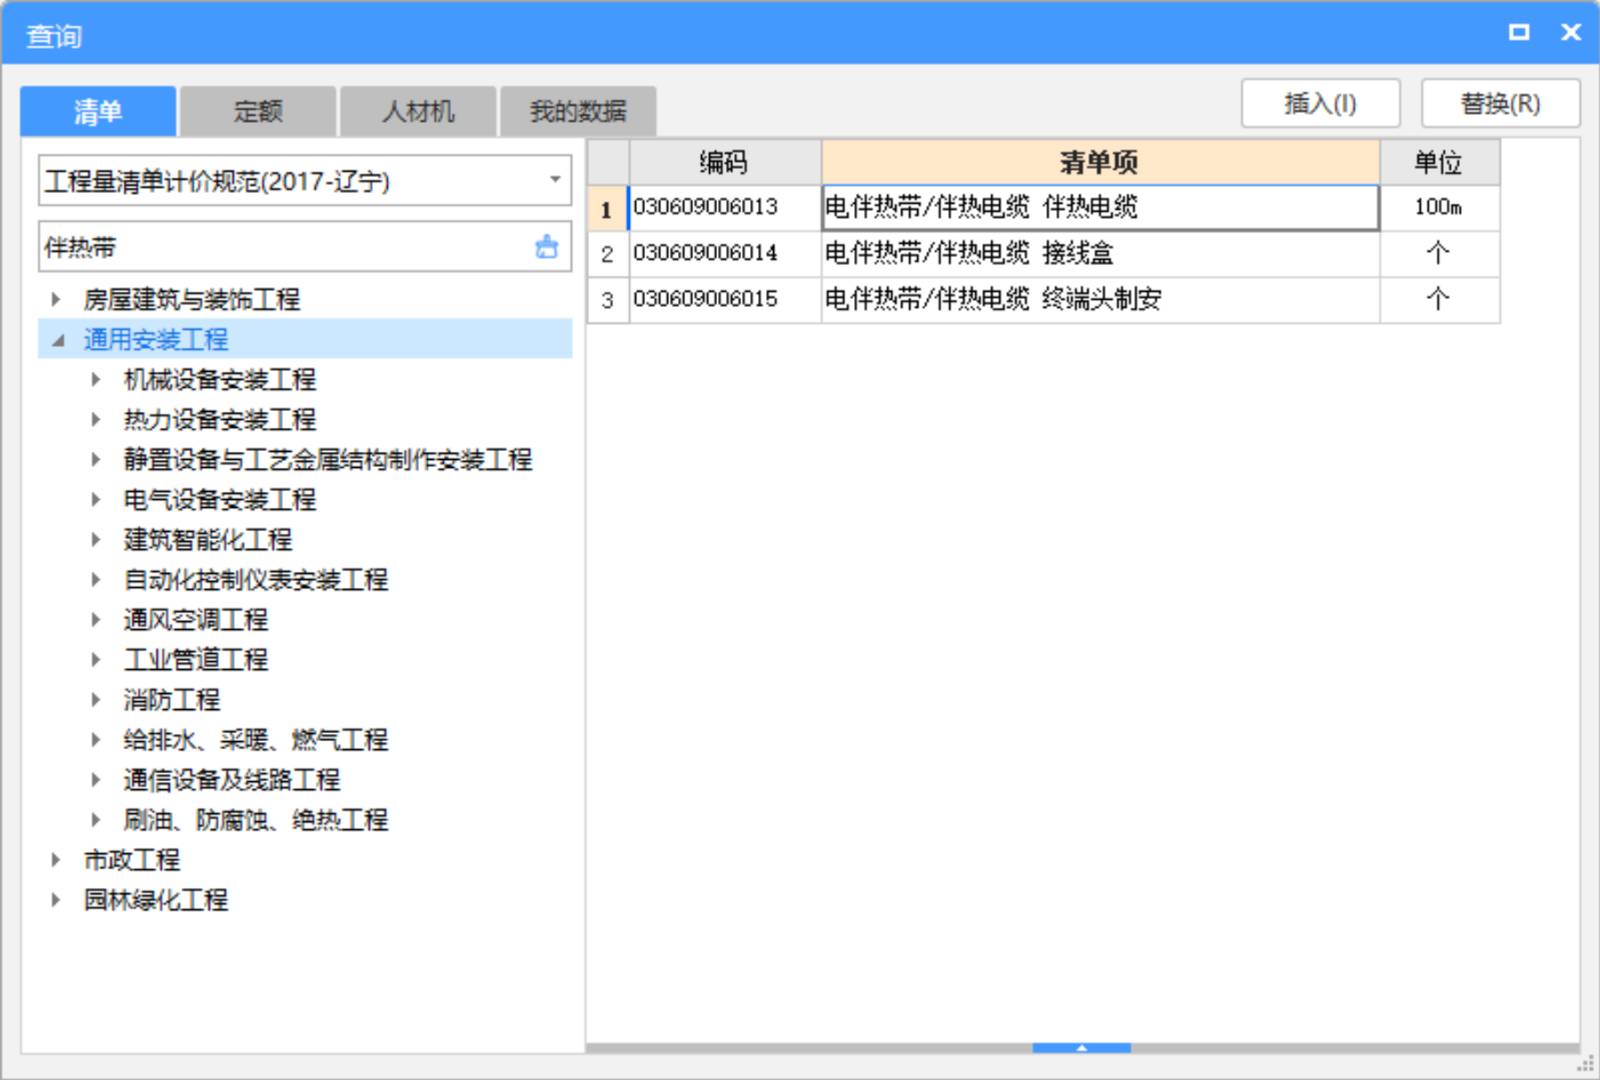Switch to the 定额 tab
This screenshot has width=1600, height=1080.
(x=258, y=111)
